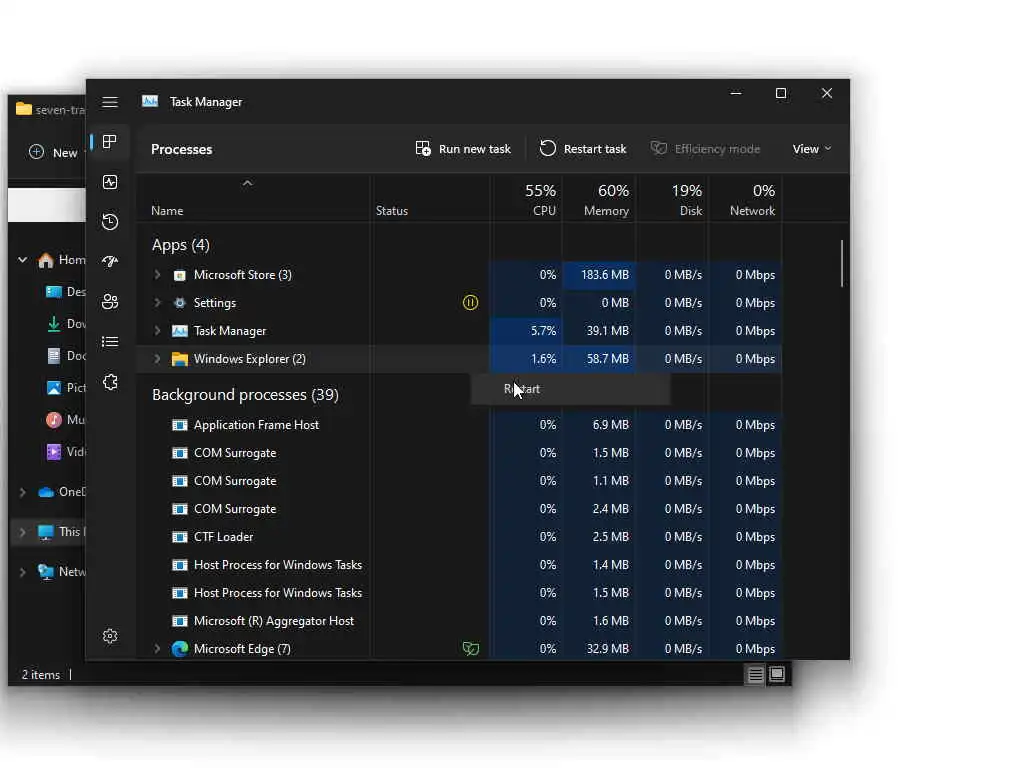
Task: Click the 5.7% CPU cell for Task Manager
Action: pos(526,331)
